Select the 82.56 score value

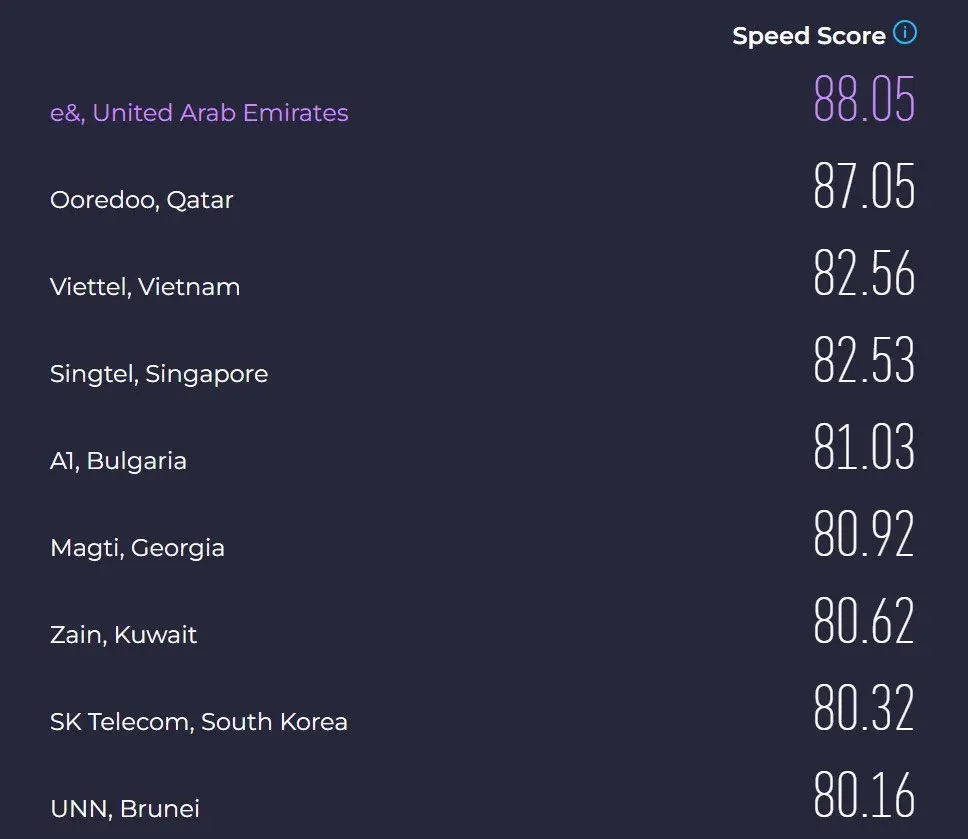click(864, 272)
